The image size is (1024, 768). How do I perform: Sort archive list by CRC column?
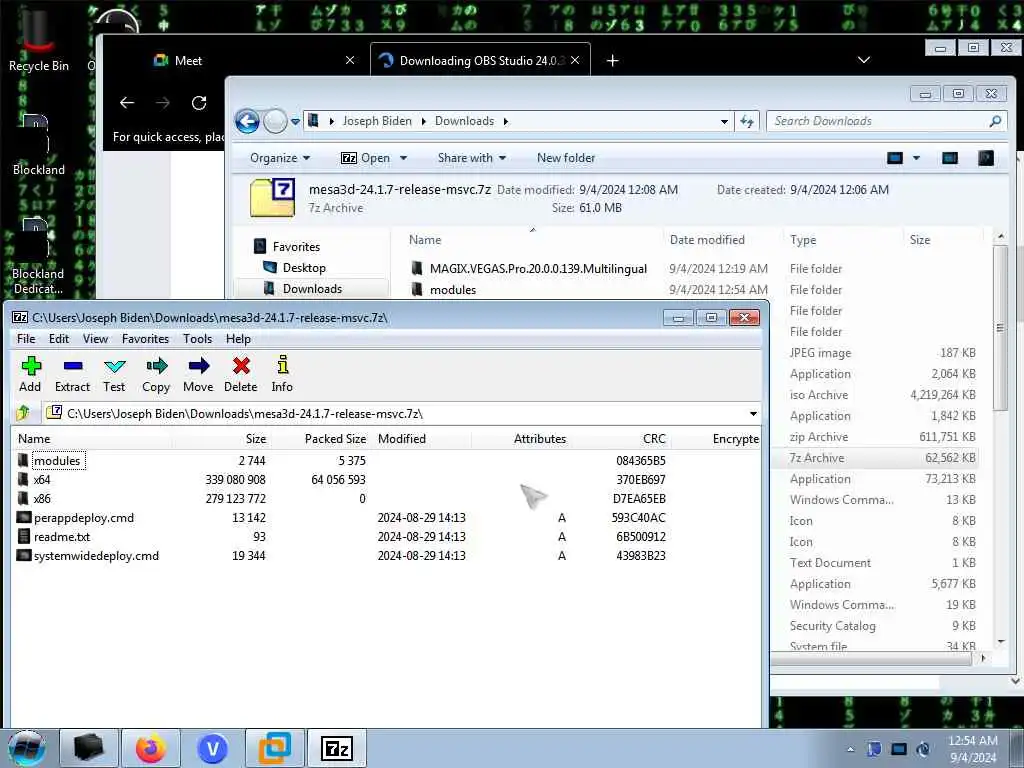point(654,439)
